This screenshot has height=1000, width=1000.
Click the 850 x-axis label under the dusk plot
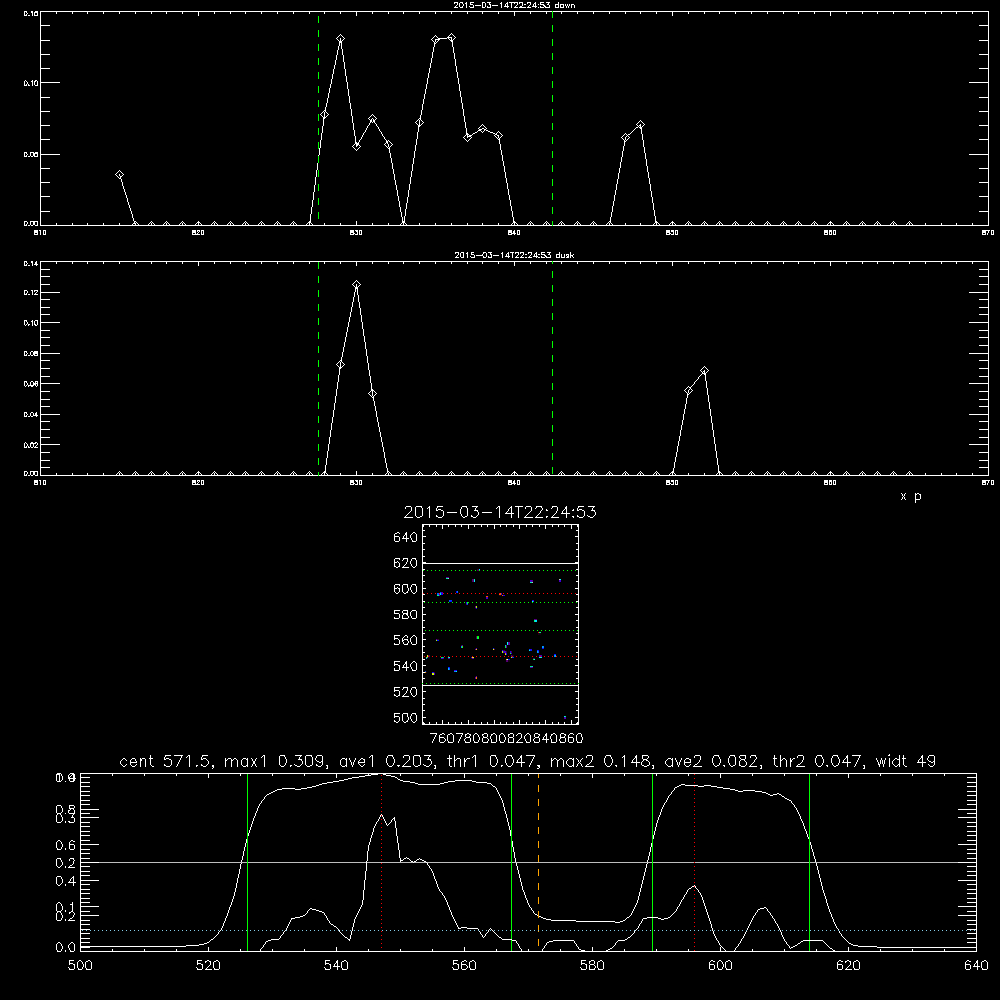[x=672, y=483]
